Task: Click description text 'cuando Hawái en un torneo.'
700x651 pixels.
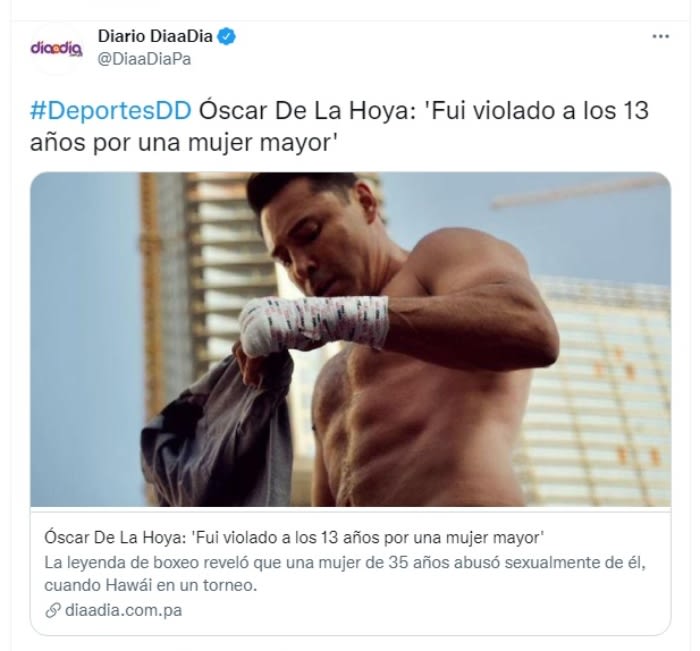Action: click(x=150, y=585)
